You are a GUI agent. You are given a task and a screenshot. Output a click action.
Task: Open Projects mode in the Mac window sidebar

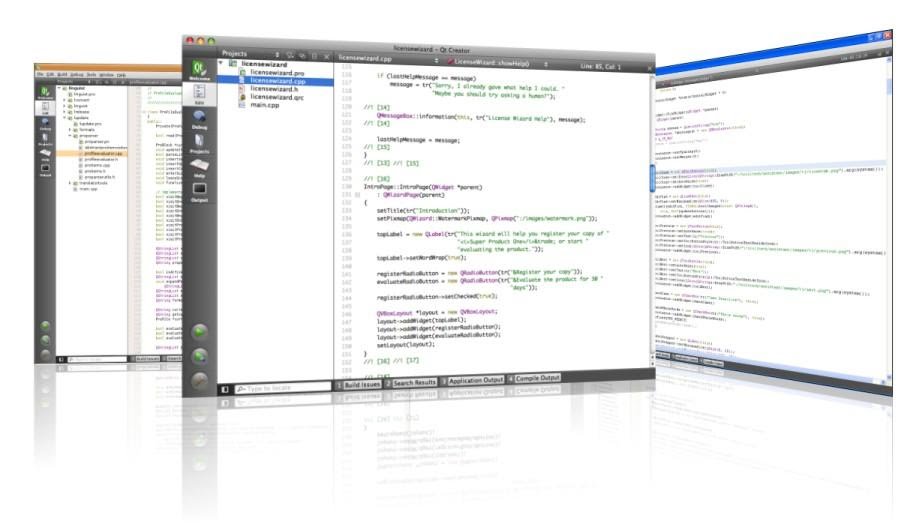(x=199, y=144)
